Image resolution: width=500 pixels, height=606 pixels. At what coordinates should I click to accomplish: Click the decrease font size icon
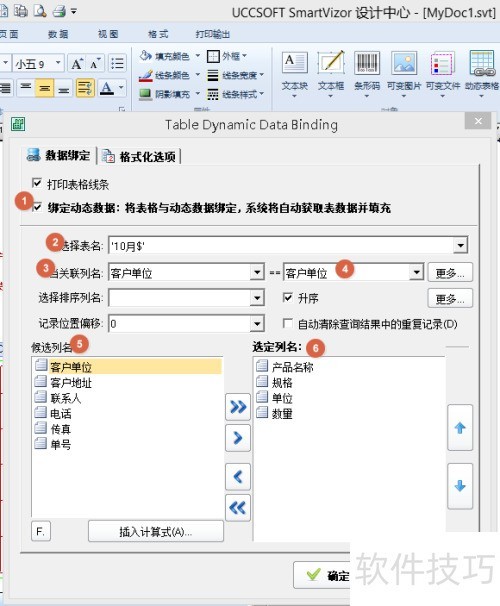[x=95, y=63]
